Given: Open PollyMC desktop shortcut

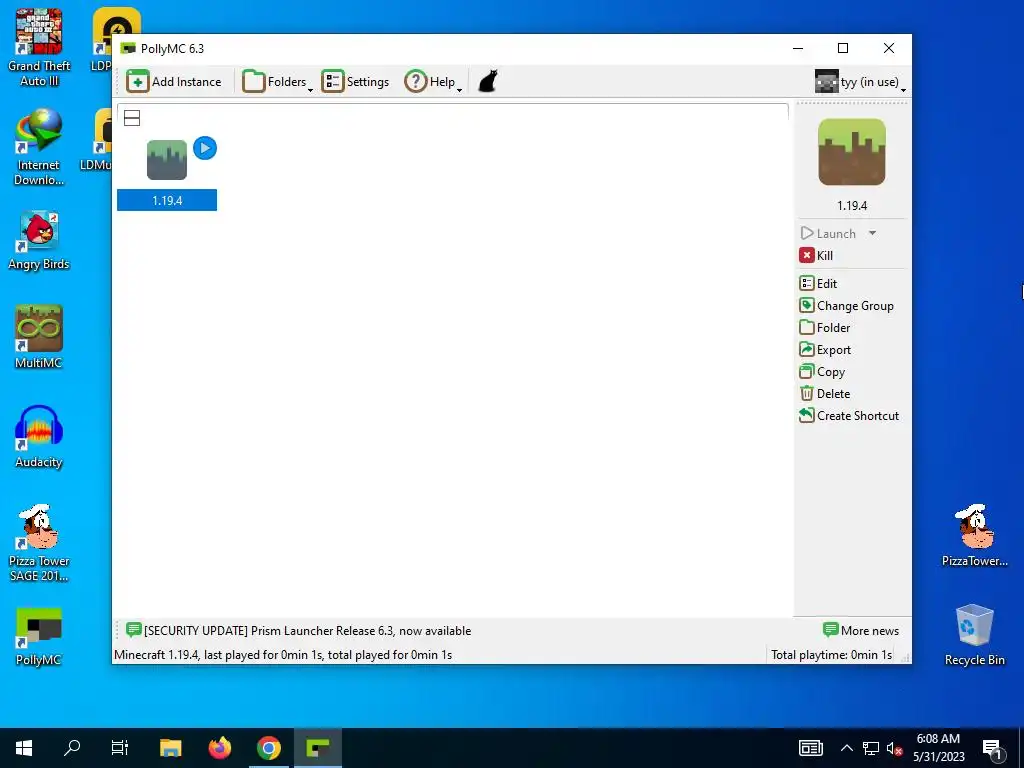Looking at the screenshot, I should click(x=39, y=637).
